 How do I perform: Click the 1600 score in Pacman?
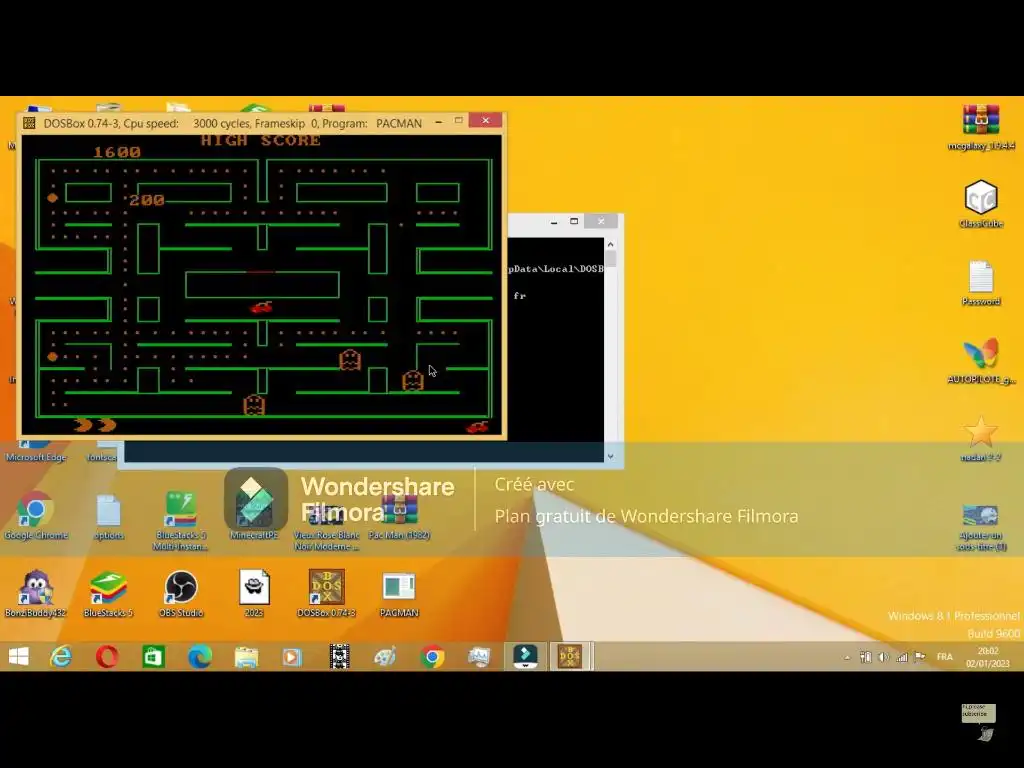tap(117, 153)
